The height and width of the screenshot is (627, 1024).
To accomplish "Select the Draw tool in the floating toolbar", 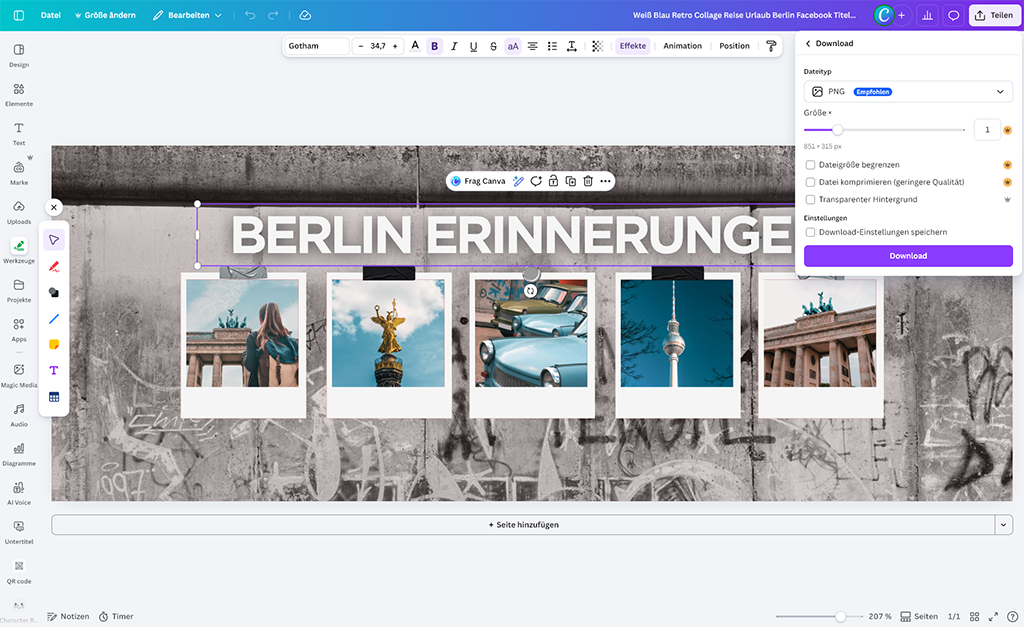I will [54, 266].
